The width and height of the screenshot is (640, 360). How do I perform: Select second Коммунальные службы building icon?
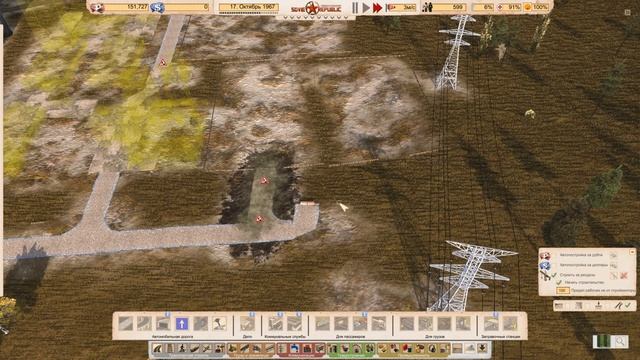294,324
